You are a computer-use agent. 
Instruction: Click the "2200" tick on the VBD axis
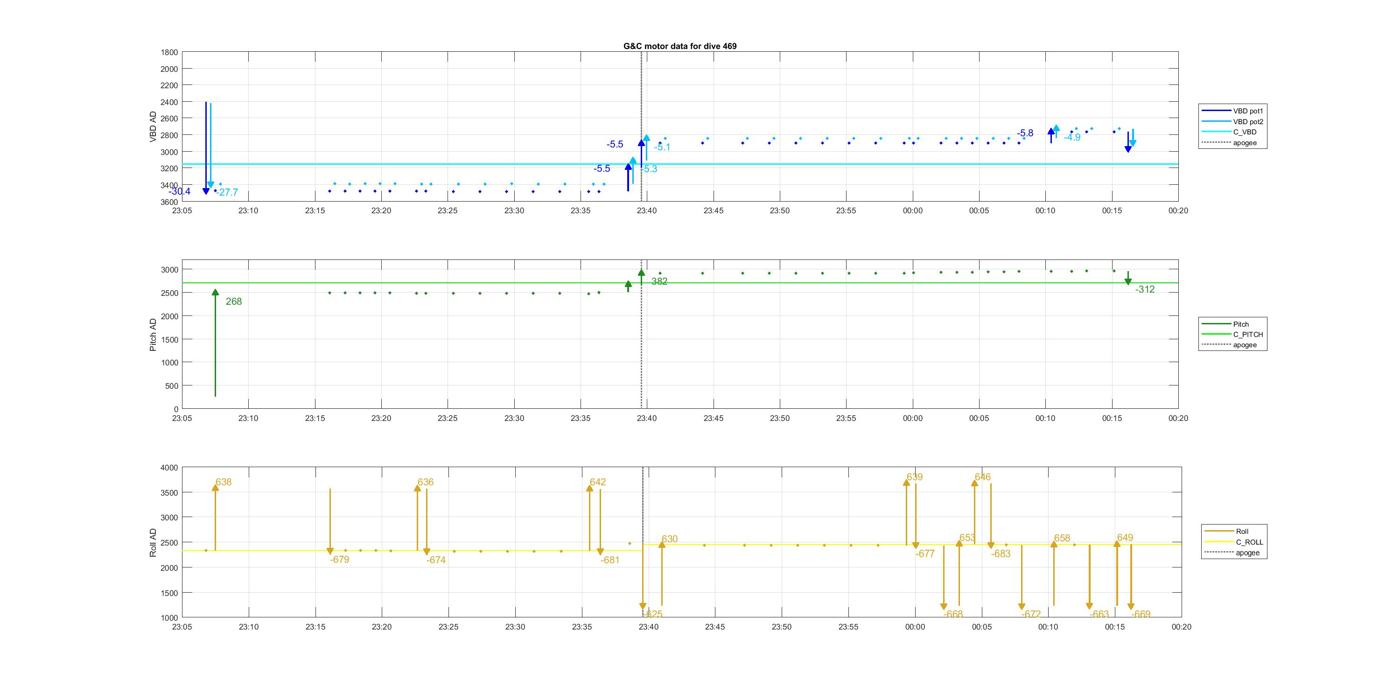[169, 86]
